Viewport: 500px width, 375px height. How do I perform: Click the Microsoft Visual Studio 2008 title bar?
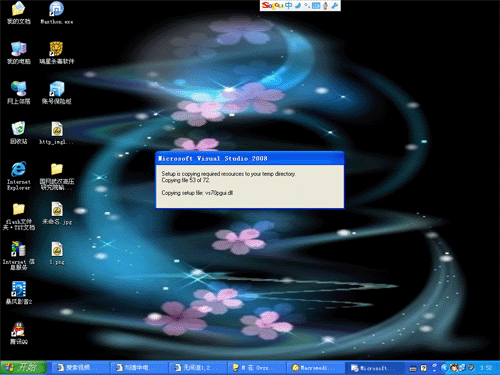[x=250, y=158]
